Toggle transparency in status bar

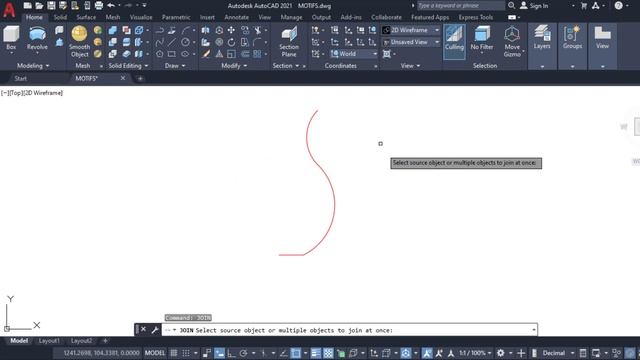click(x=328, y=353)
